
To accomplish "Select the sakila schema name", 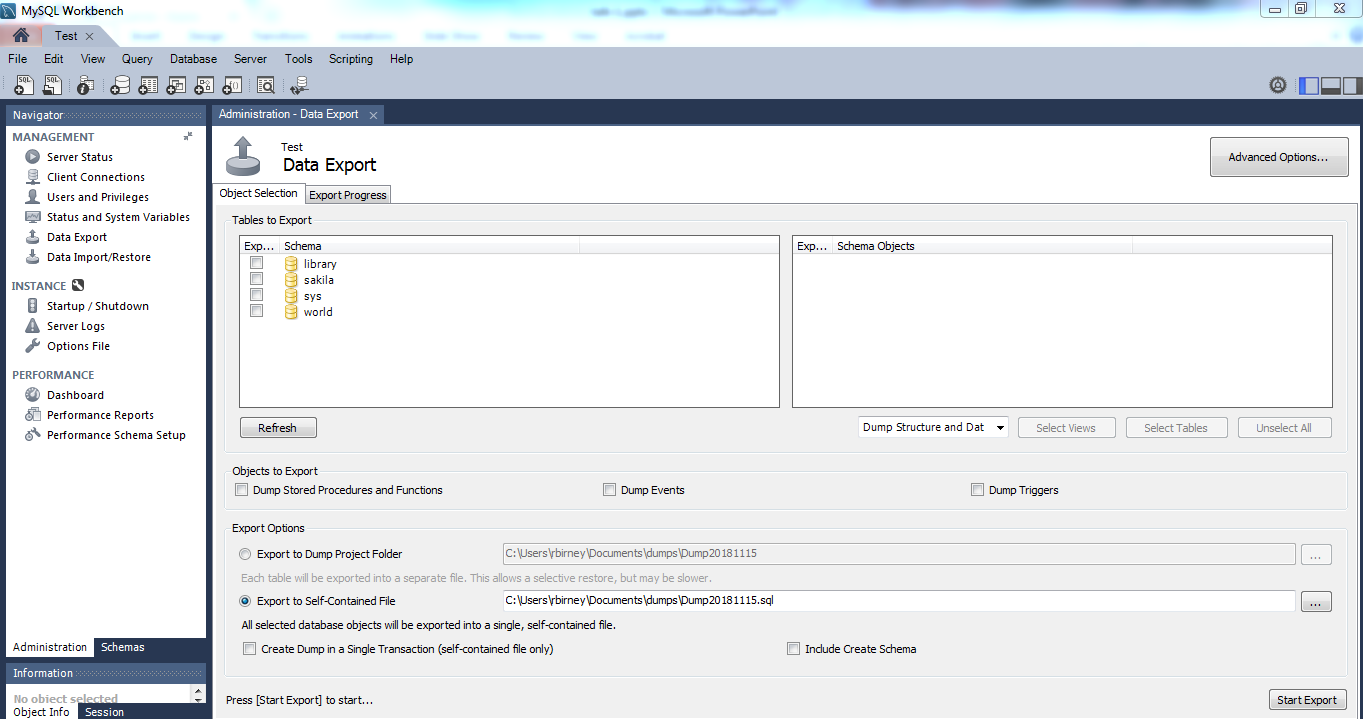I will click(319, 280).
